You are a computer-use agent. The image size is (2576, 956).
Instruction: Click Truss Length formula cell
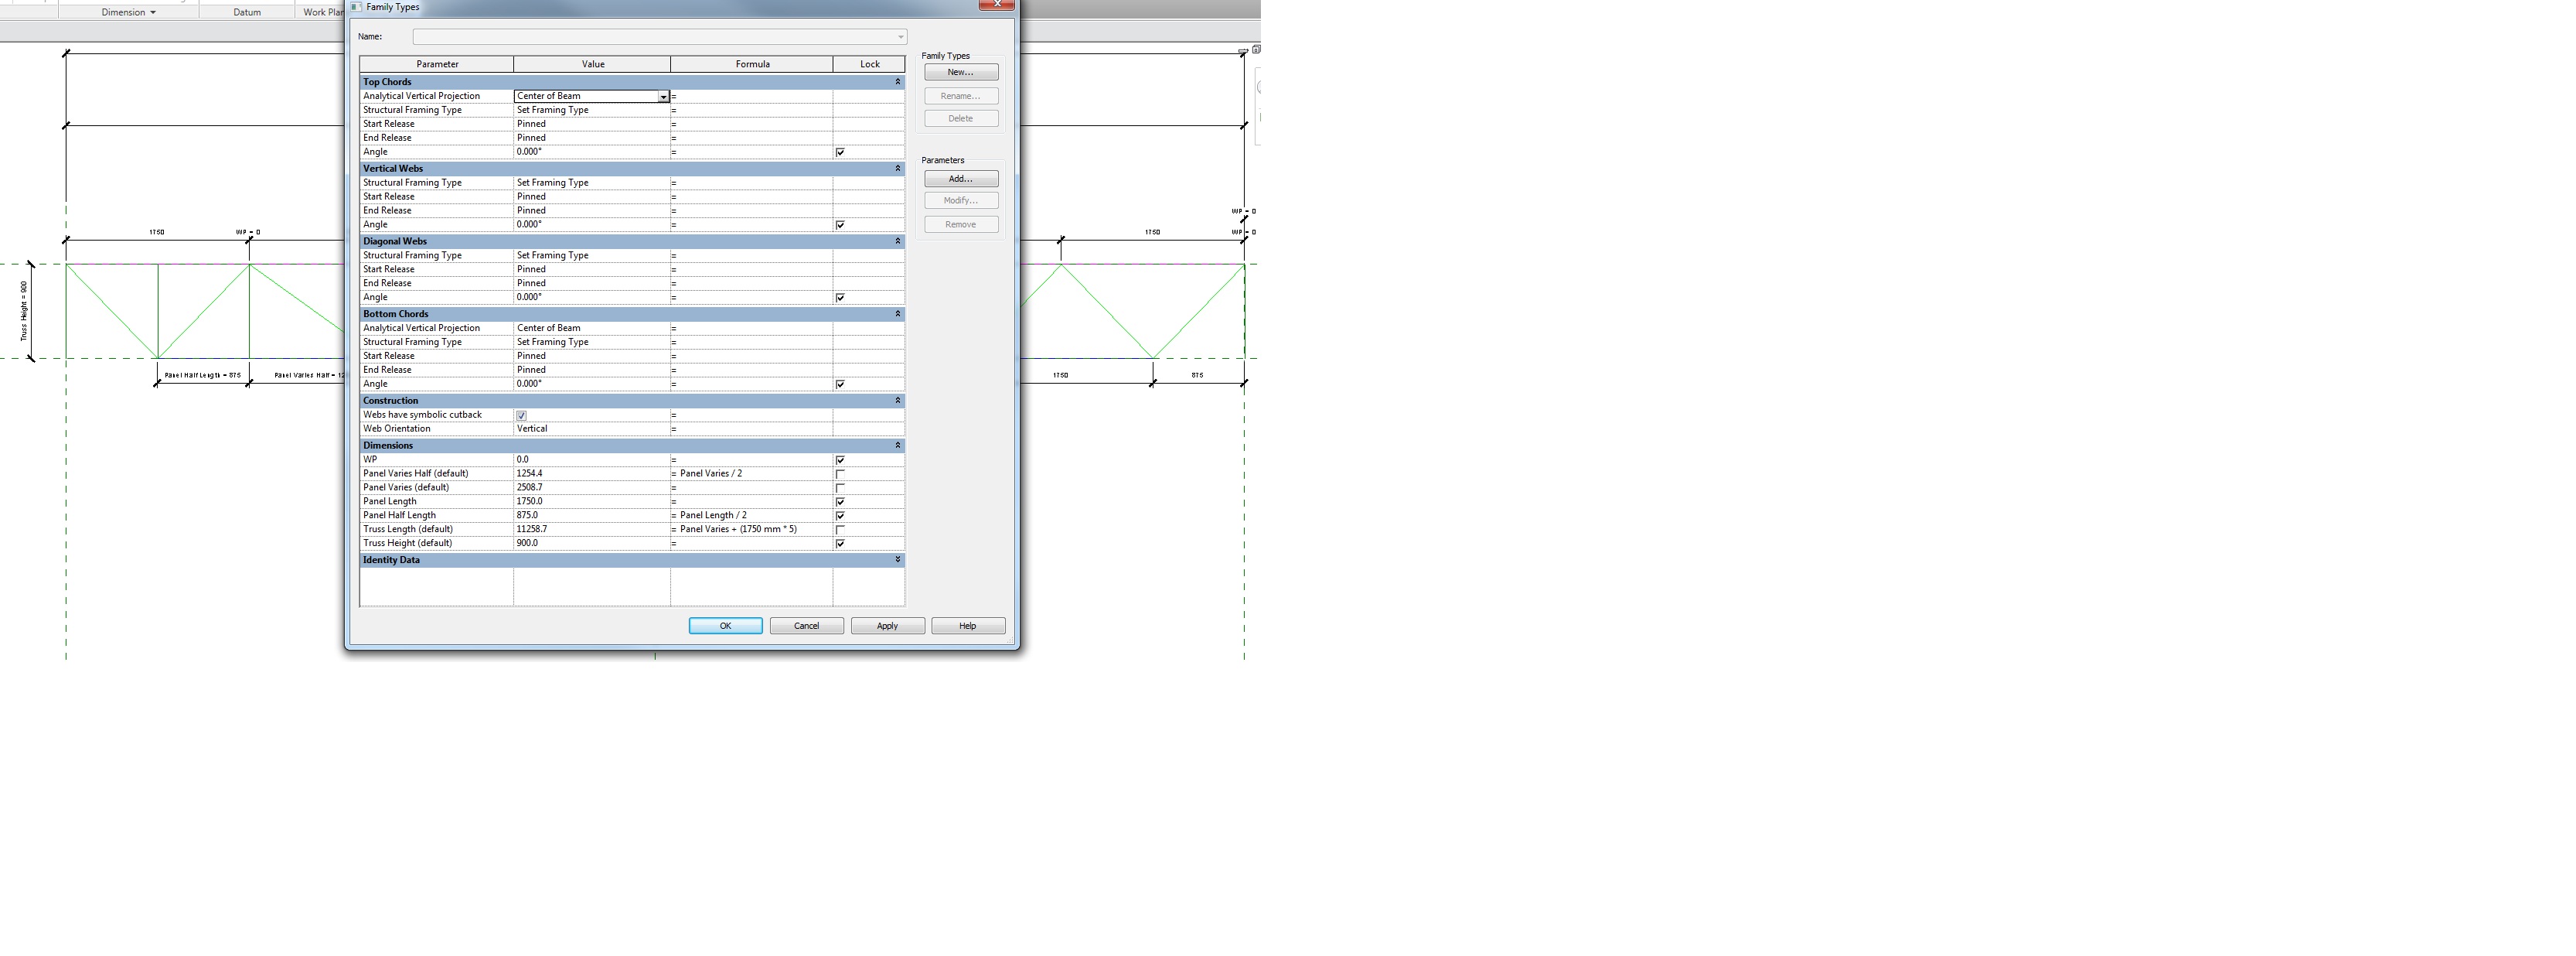(x=752, y=530)
